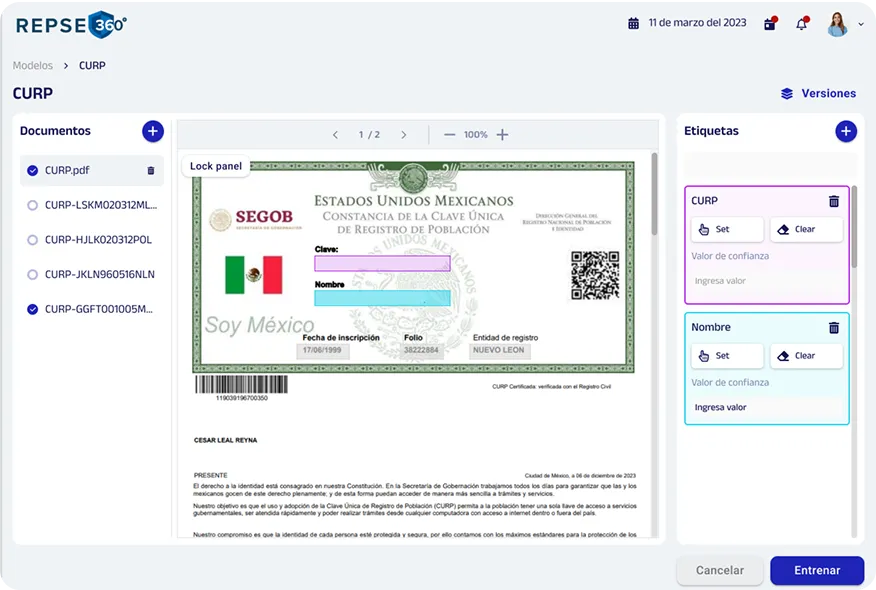Delete the CURP etiqueta with trash icon
The width and height of the screenshot is (876, 590).
pyautogui.click(x=834, y=201)
